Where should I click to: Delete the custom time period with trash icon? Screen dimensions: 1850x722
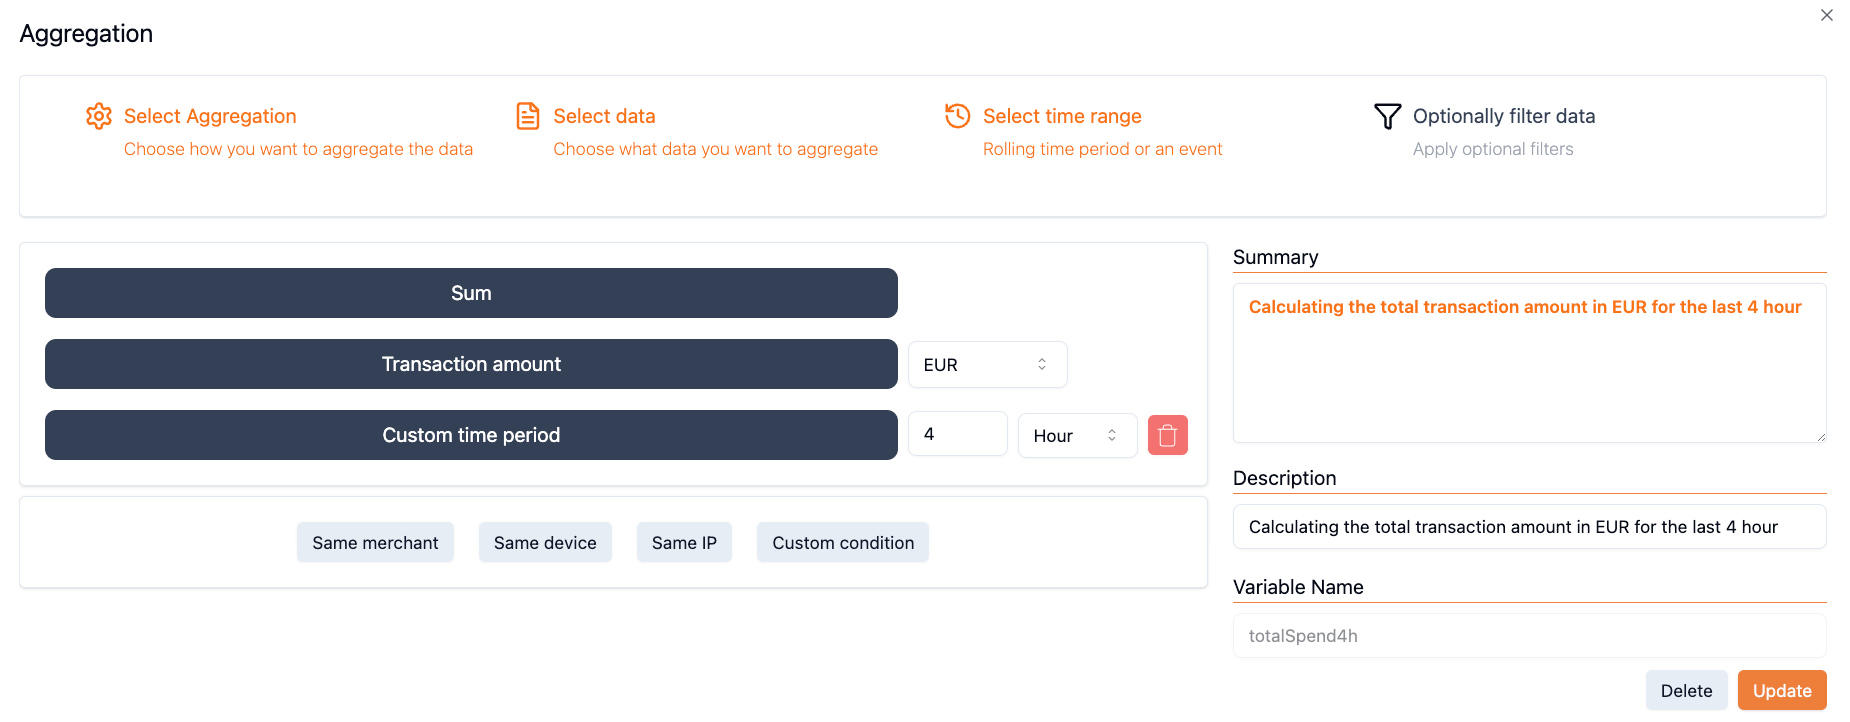(1167, 435)
